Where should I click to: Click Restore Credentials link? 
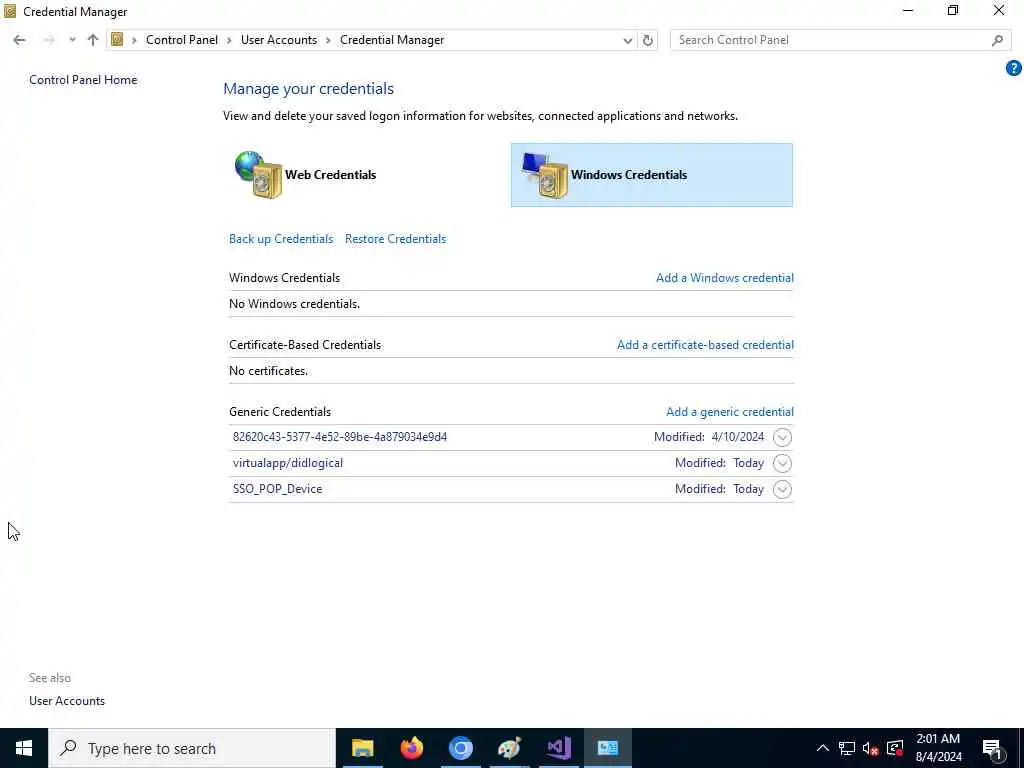click(395, 239)
